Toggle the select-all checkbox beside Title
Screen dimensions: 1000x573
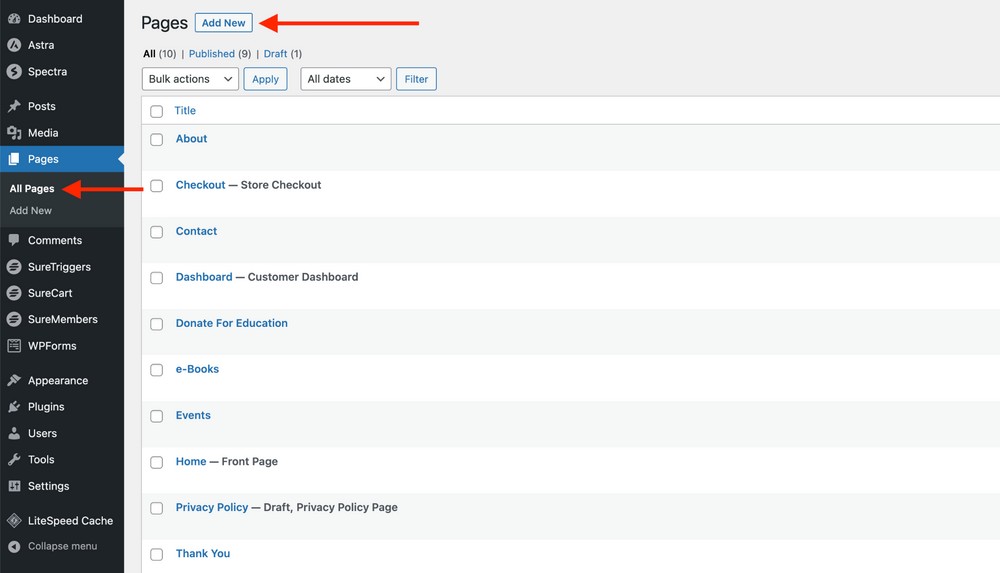click(157, 111)
